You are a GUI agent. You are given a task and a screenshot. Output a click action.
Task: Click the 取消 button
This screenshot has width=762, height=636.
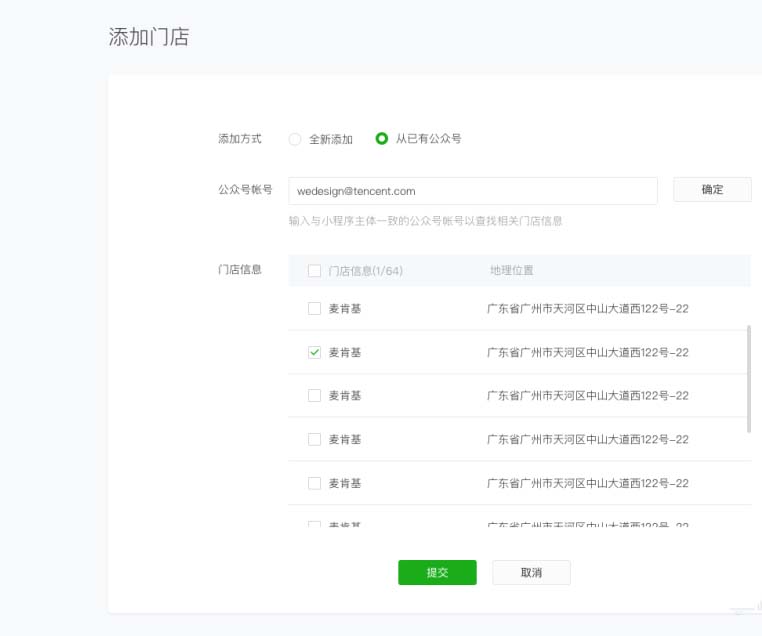(531, 572)
